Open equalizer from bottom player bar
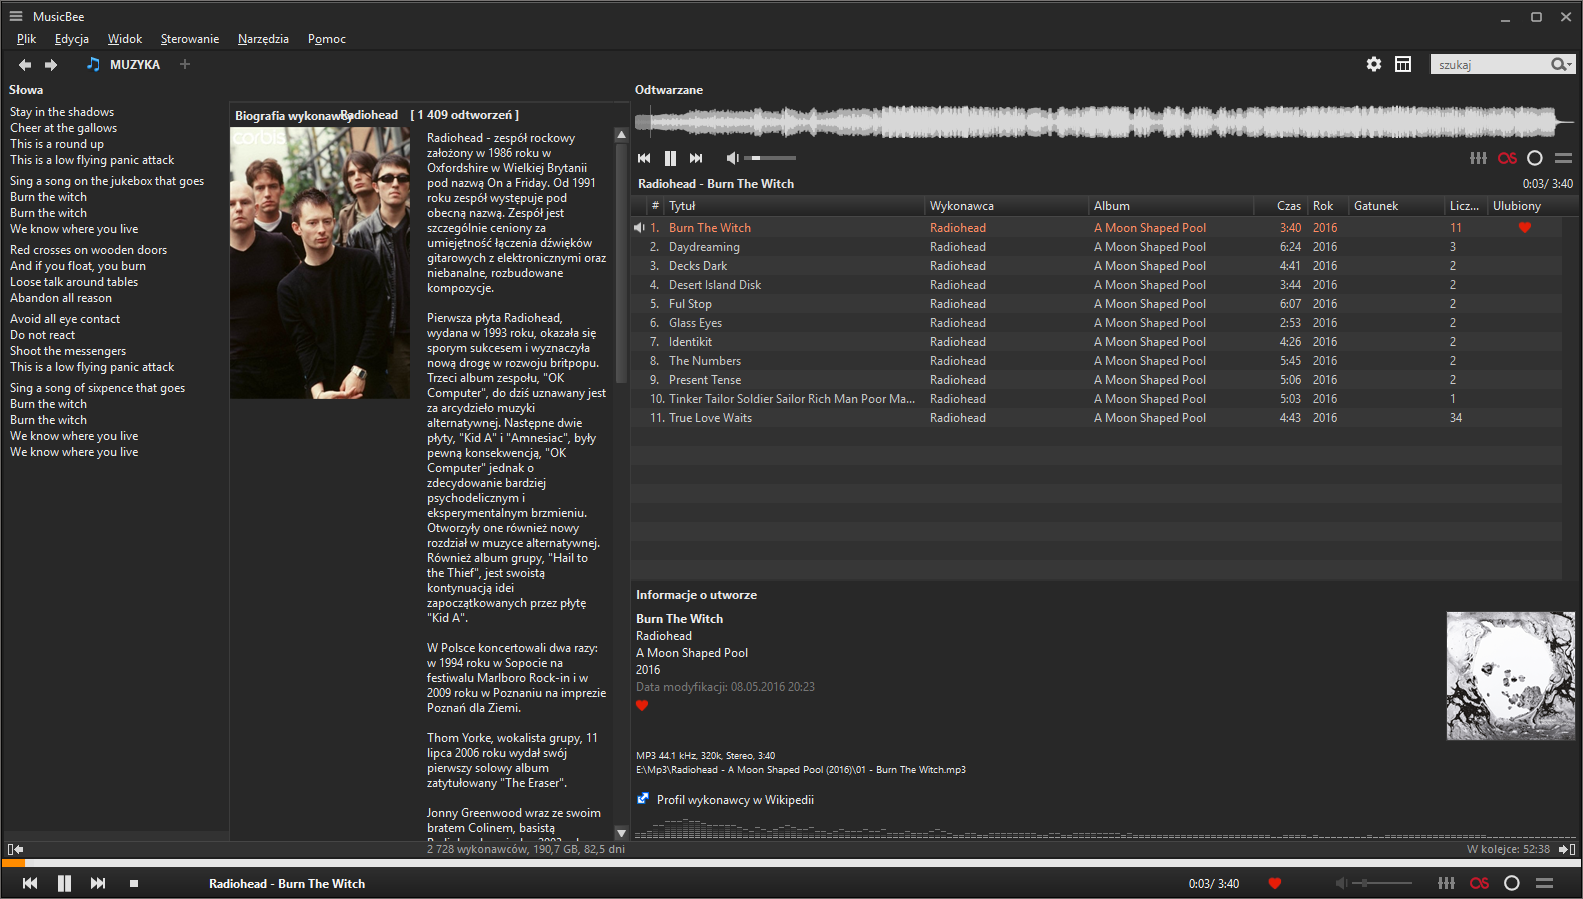 coord(1446,883)
